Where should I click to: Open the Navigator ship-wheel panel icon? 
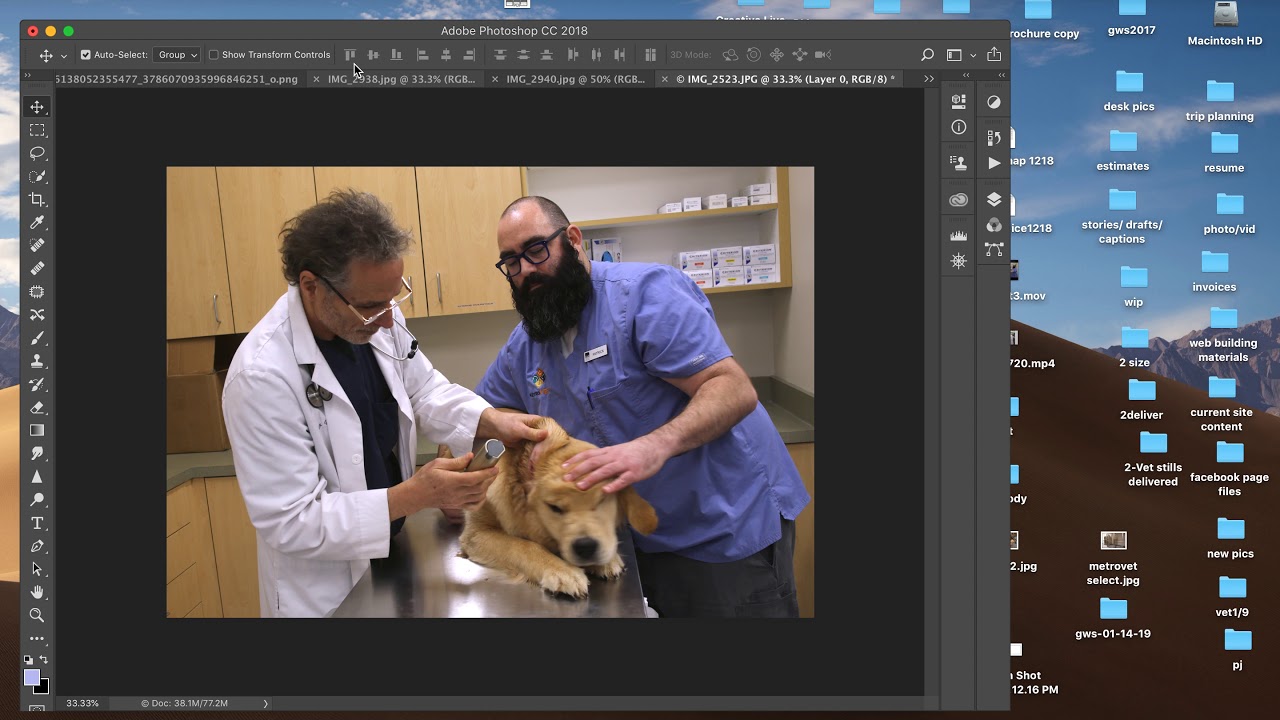tap(959, 261)
